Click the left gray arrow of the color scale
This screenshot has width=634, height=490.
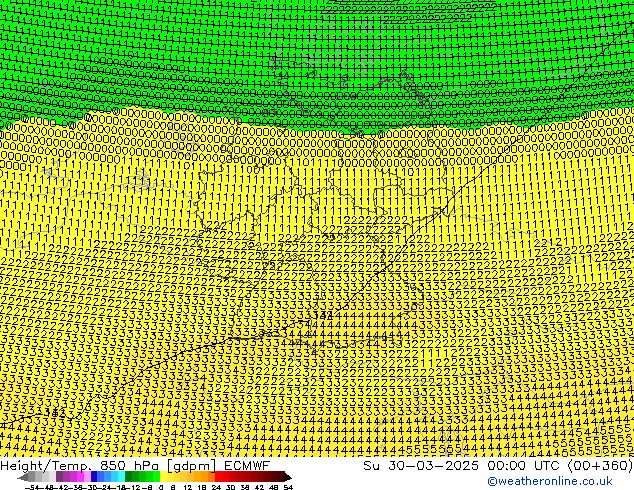tap(23, 477)
